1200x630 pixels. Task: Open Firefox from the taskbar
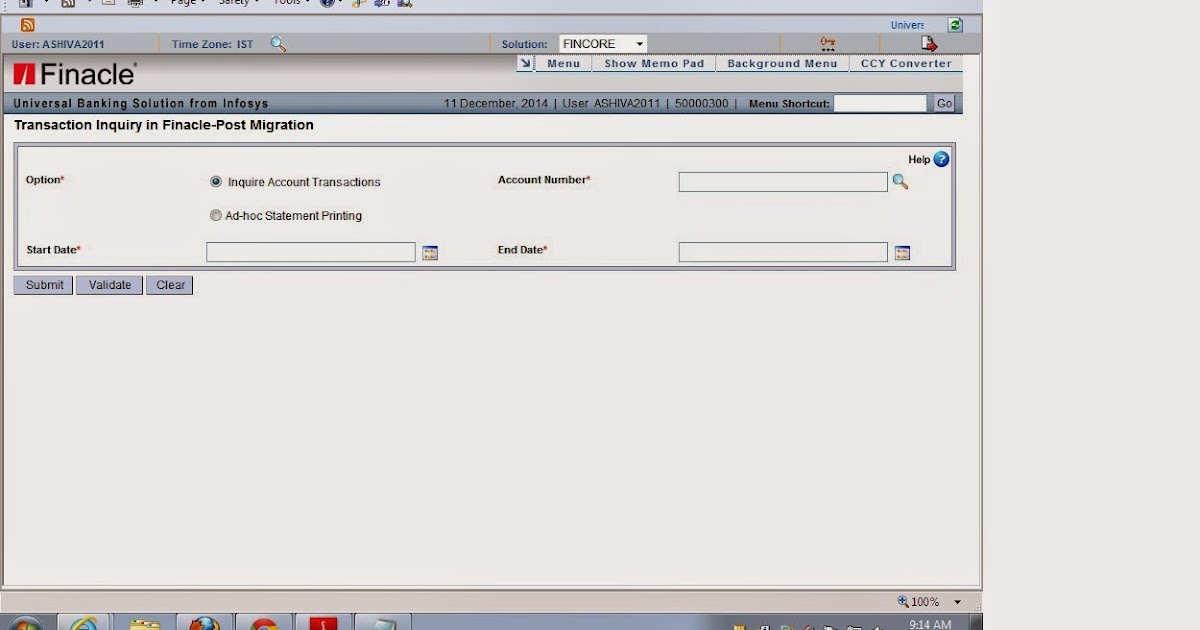coord(204,624)
